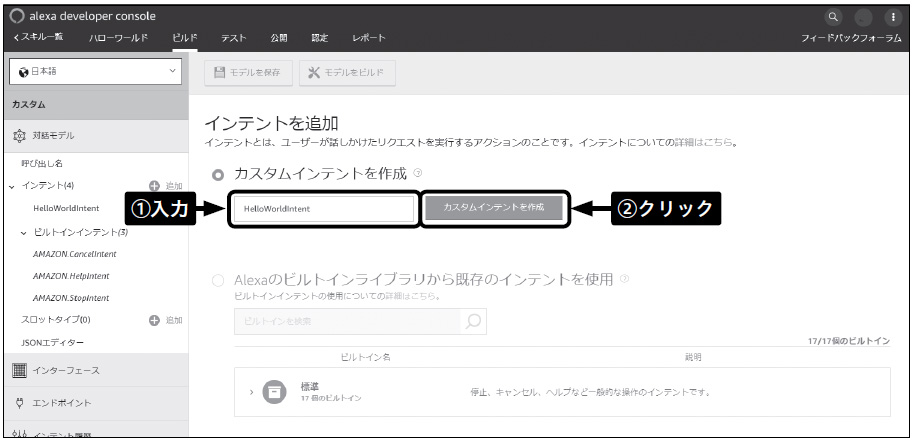The height and width of the screenshot is (441, 913).
Task: Click the 対話モデル gear icon
Action: point(19,136)
